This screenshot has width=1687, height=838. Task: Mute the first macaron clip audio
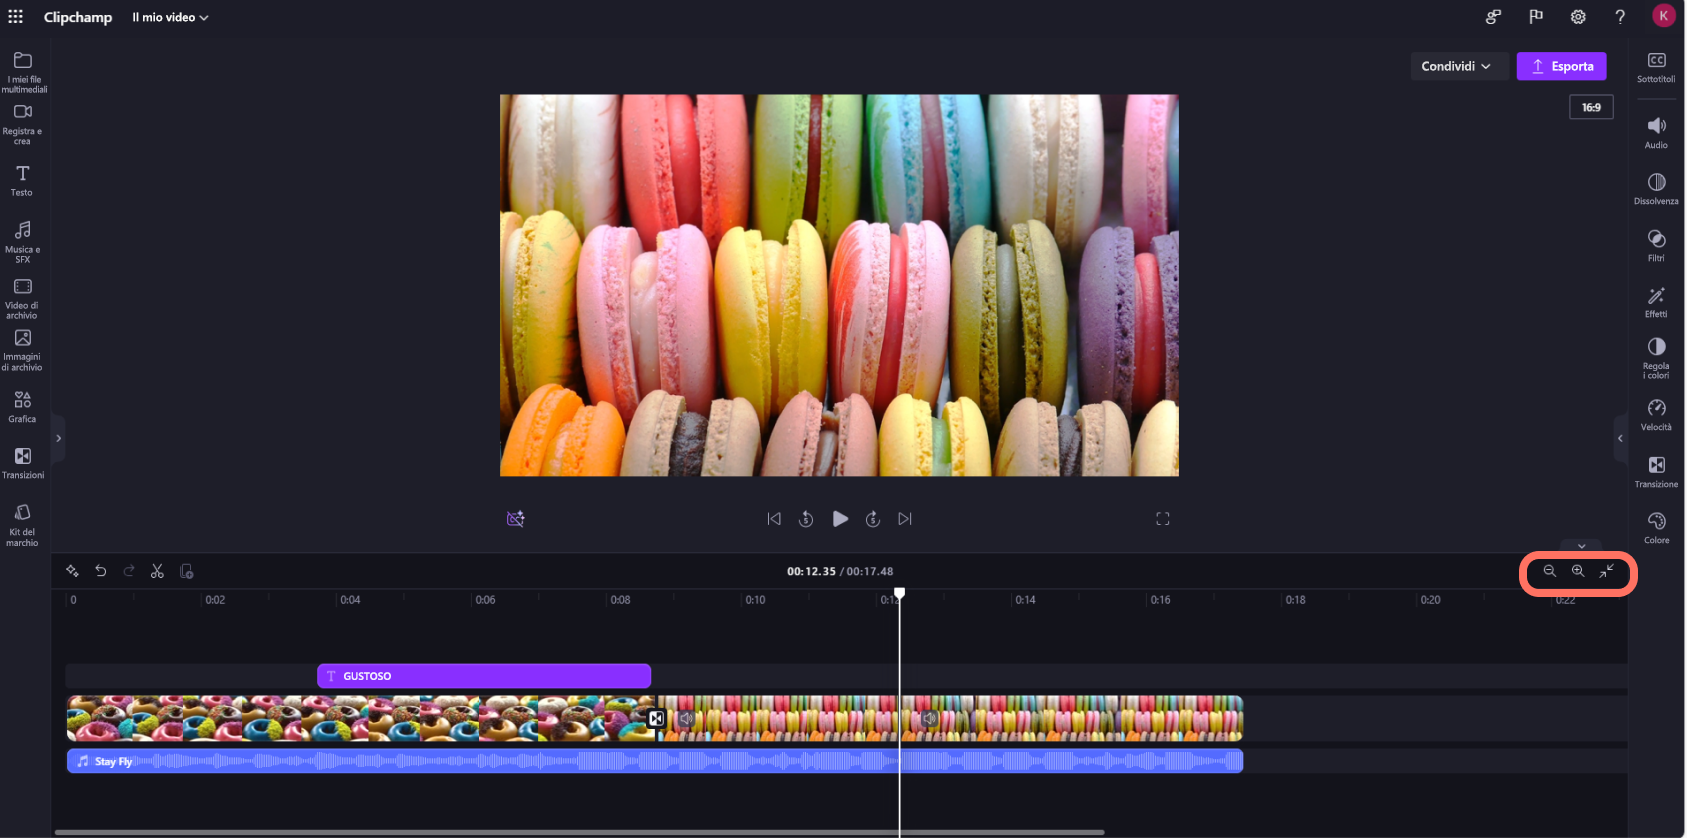686,719
